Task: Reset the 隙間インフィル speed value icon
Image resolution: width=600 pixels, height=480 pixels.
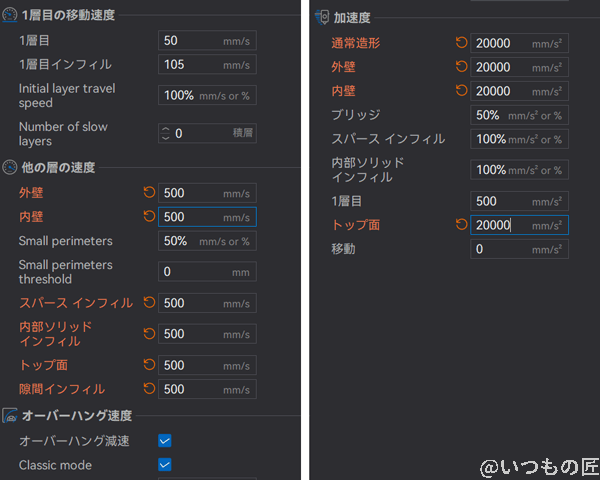Action: (149, 389)
